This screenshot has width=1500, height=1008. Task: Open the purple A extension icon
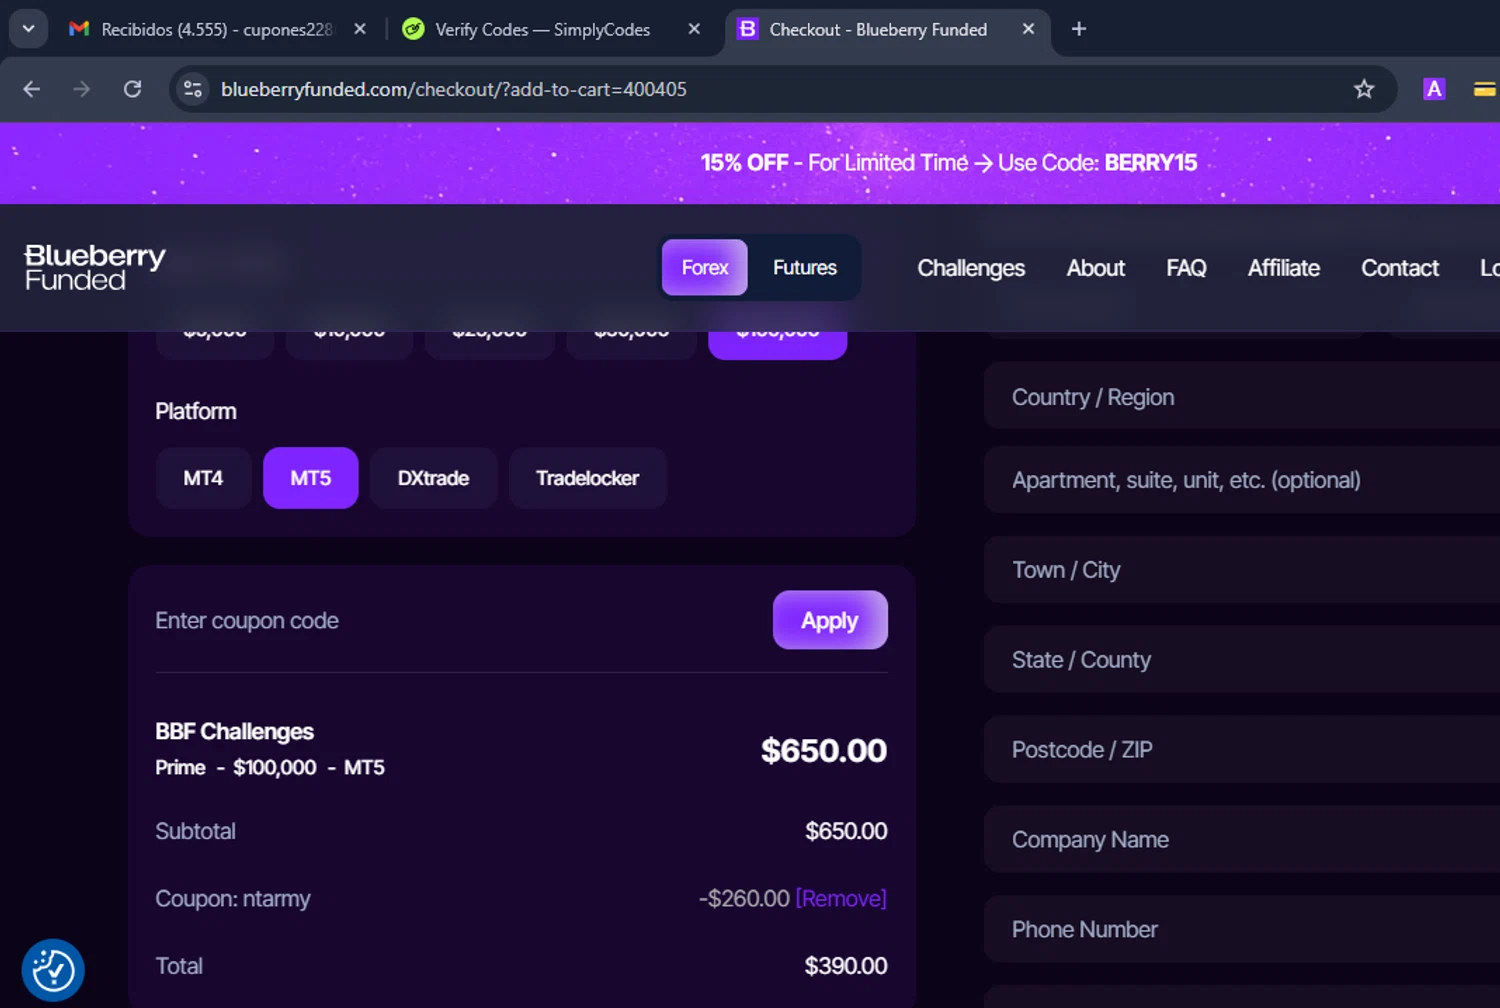[x=1434, y=89]
